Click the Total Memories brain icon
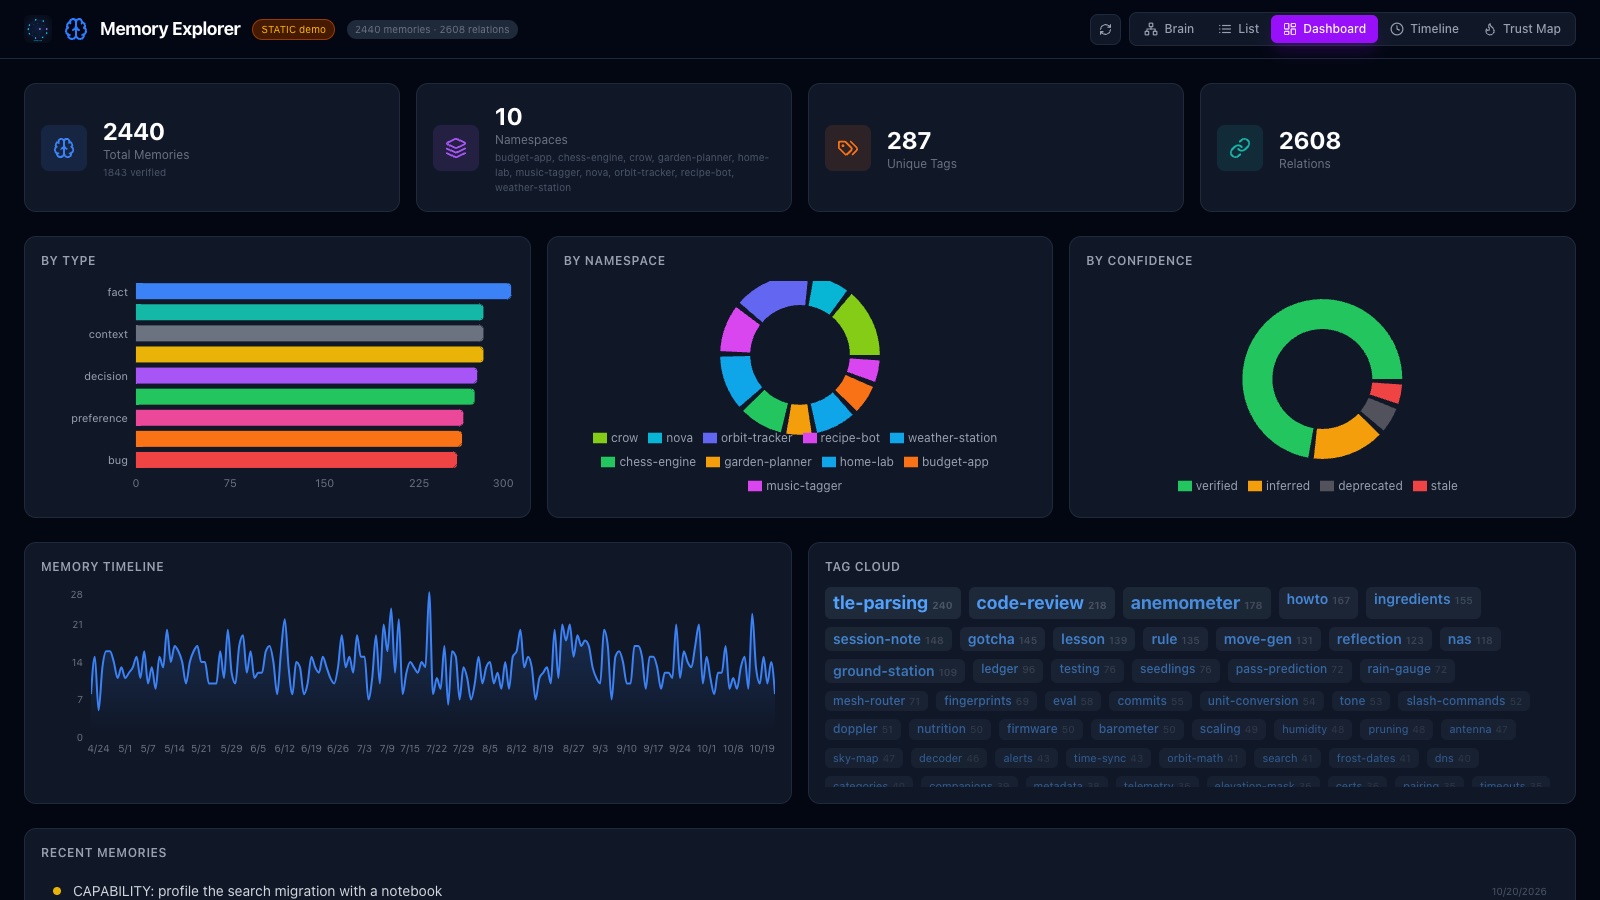Viewport: 1600px width, 900px height. pos(64,148)
